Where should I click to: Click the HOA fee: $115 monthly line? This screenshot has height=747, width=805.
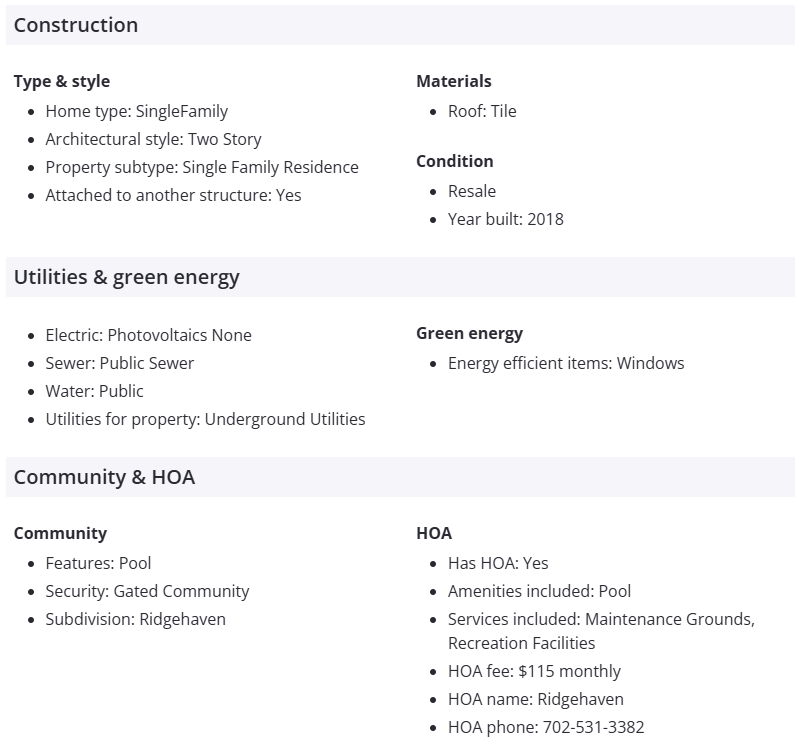pos(534,671)
